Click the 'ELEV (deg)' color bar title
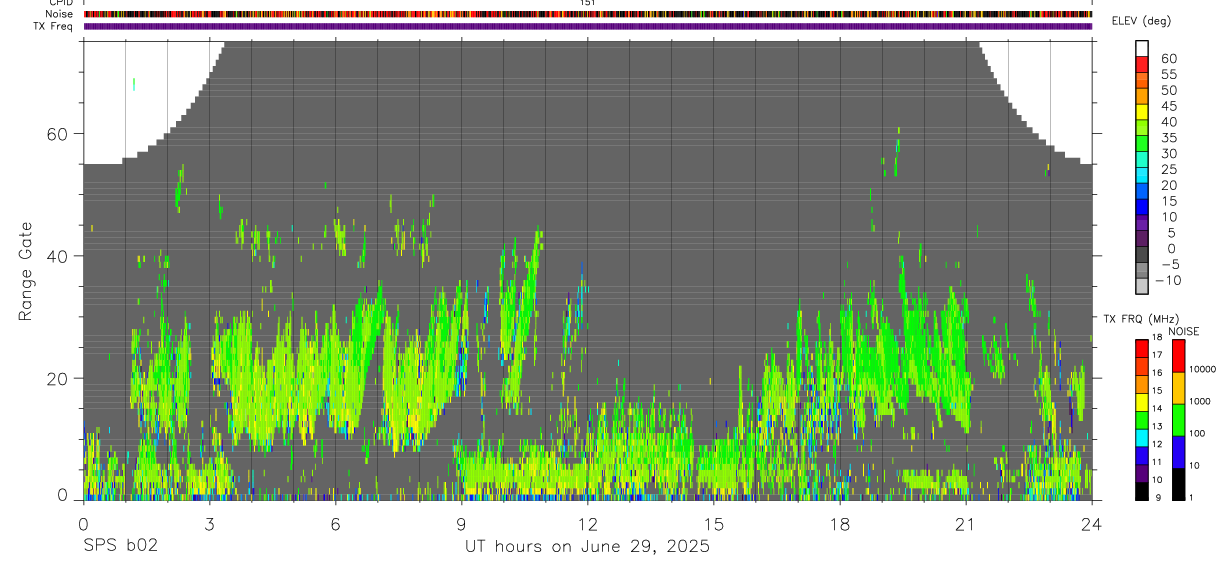Screen dimensions: 1228x567 (x=1142, y=21)
